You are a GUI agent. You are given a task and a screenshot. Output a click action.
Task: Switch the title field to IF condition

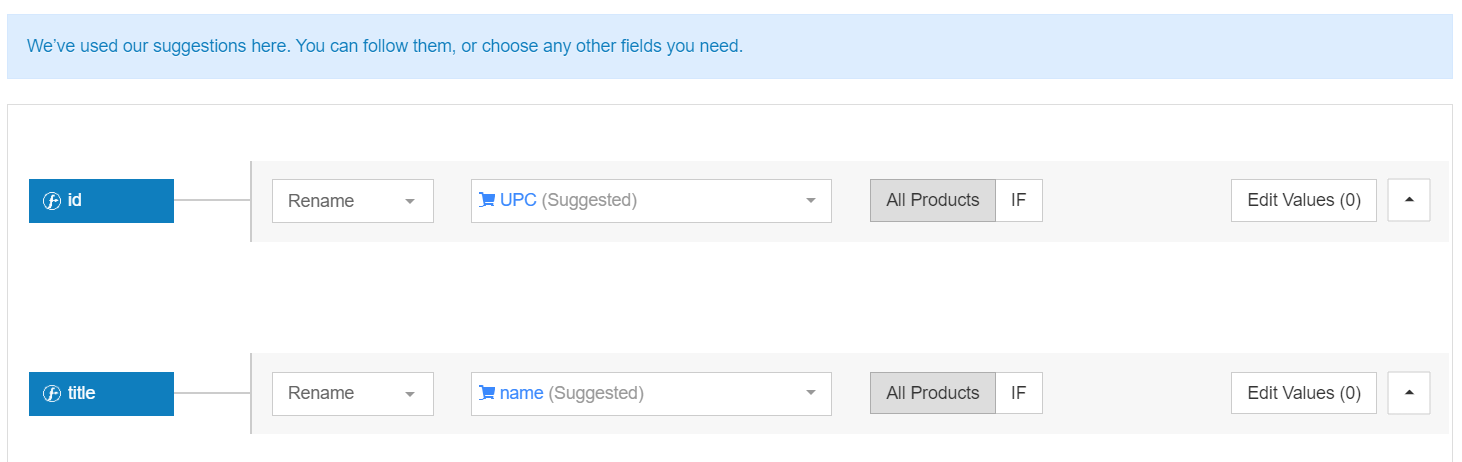click(1018, 393)
